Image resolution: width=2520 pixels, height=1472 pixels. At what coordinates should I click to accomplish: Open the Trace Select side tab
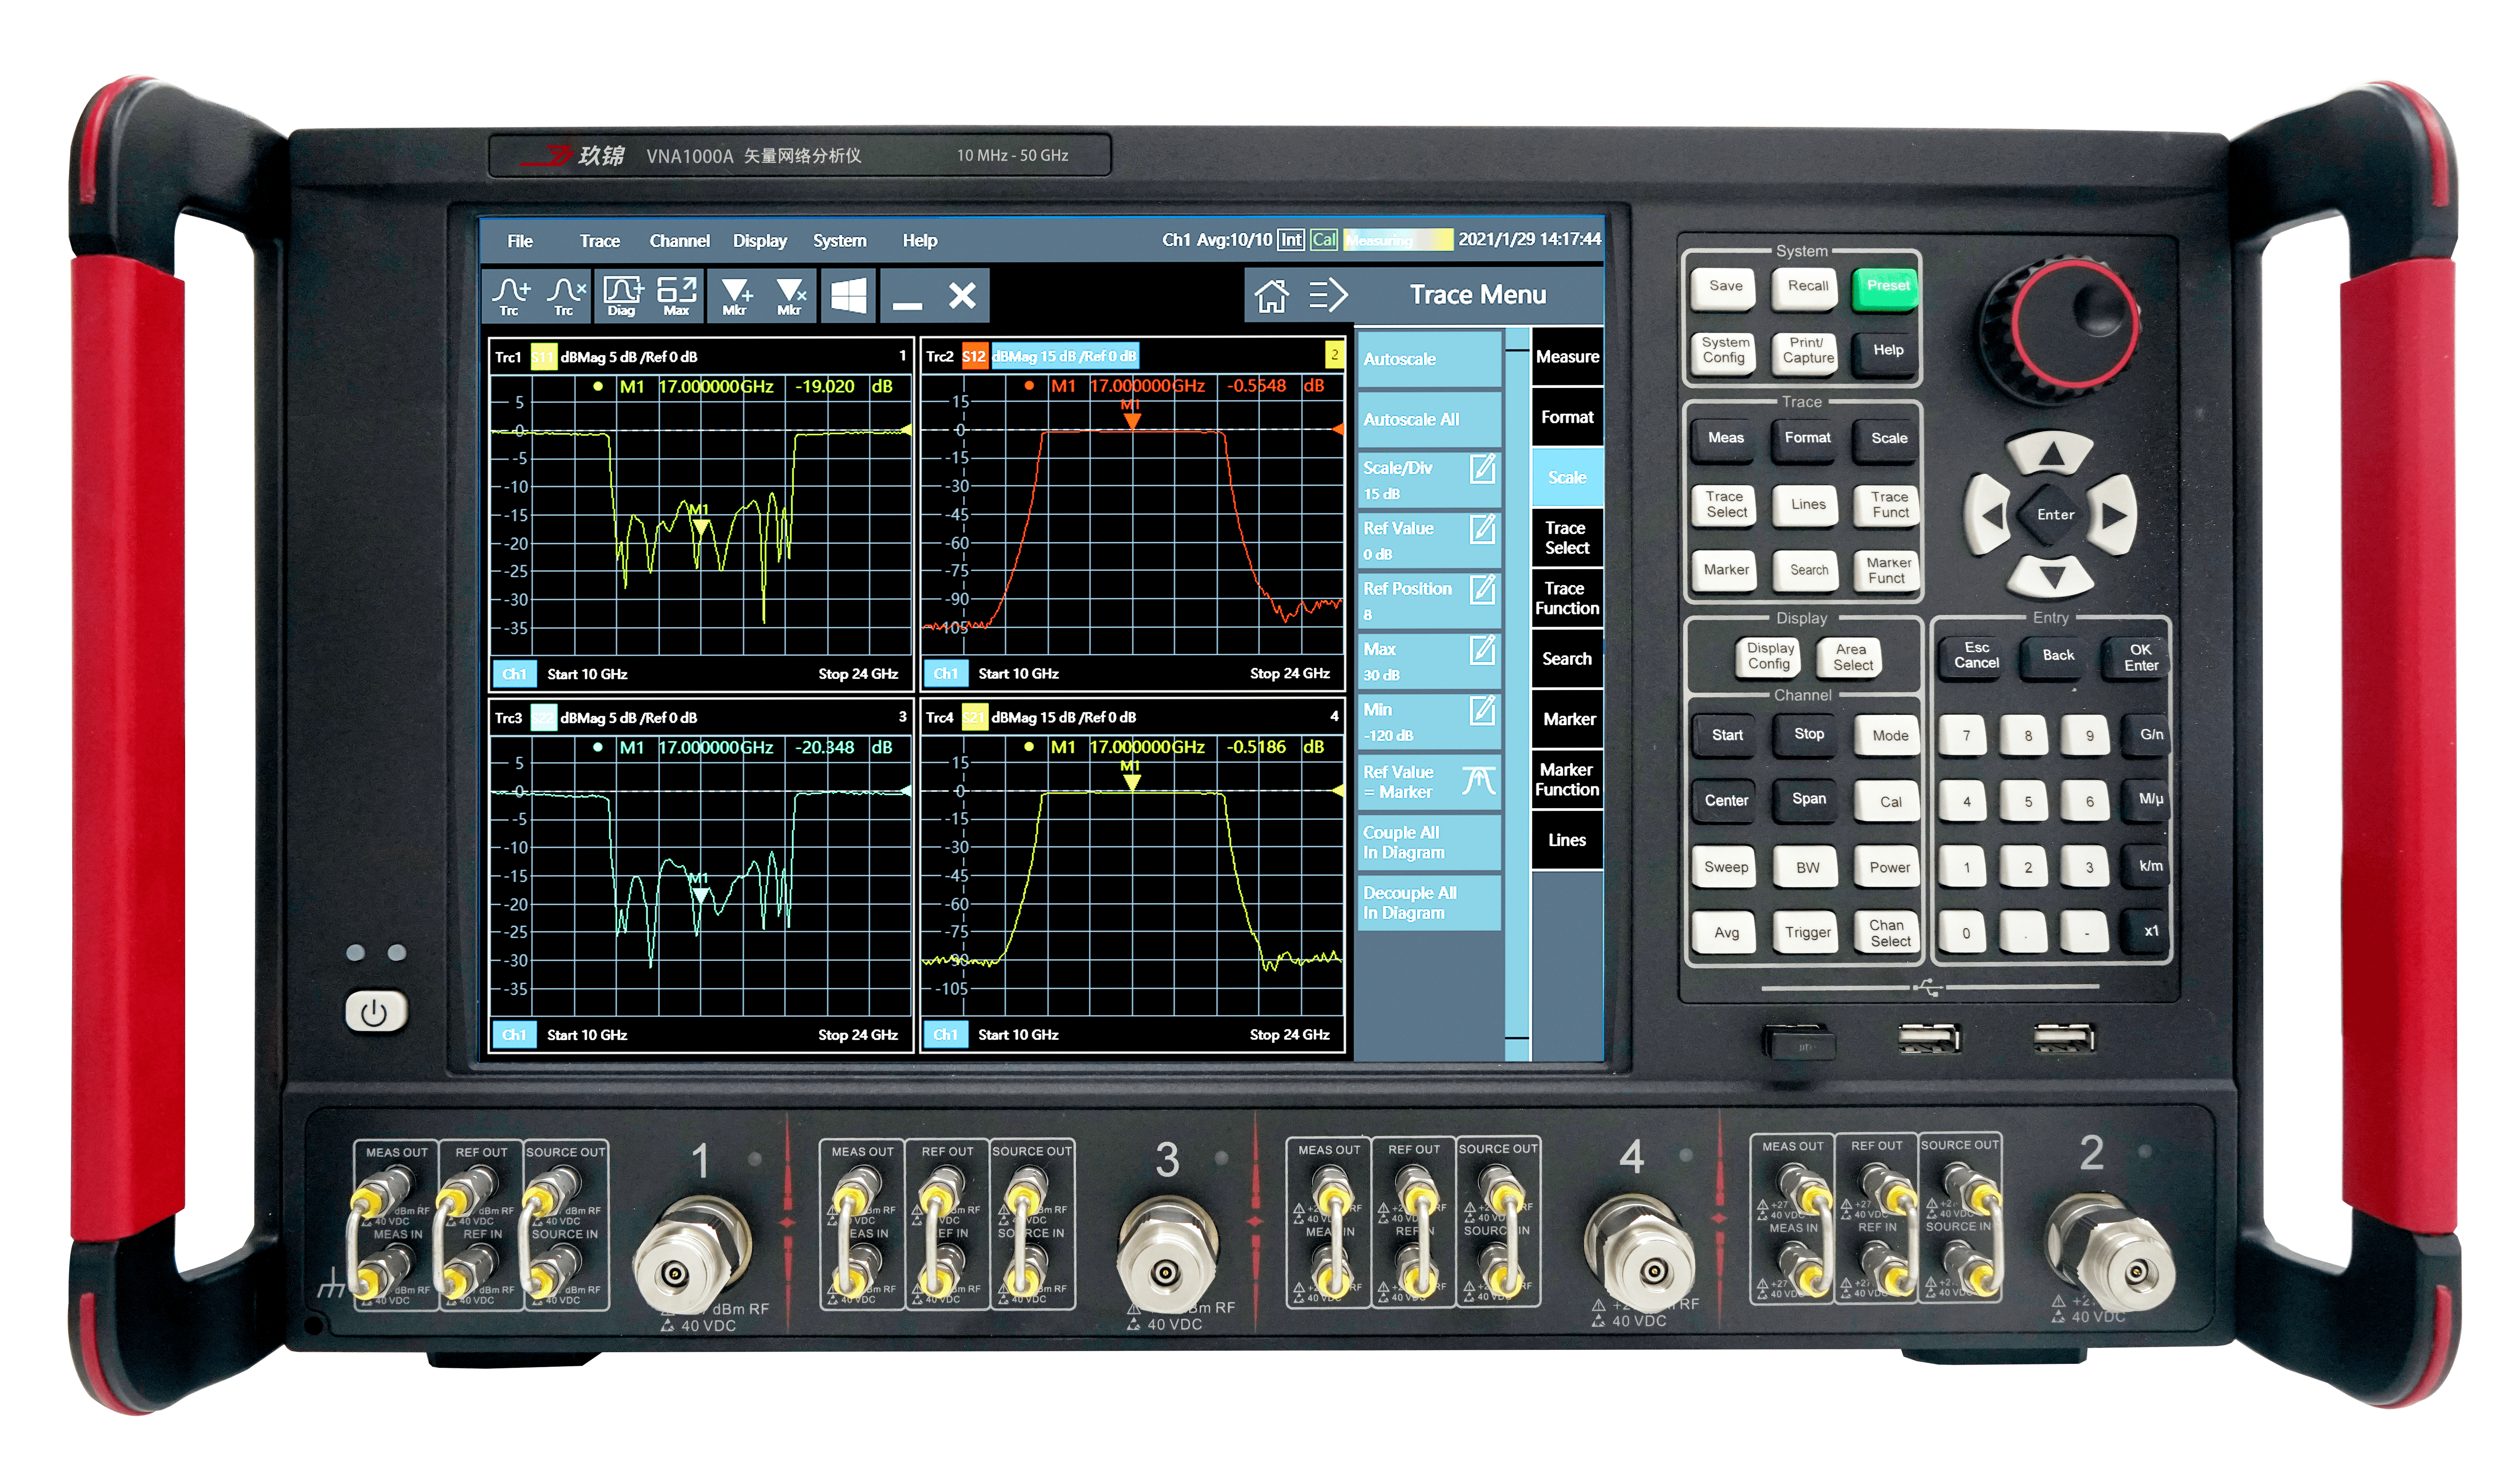pyautogui.click(x=1567, y=538)
